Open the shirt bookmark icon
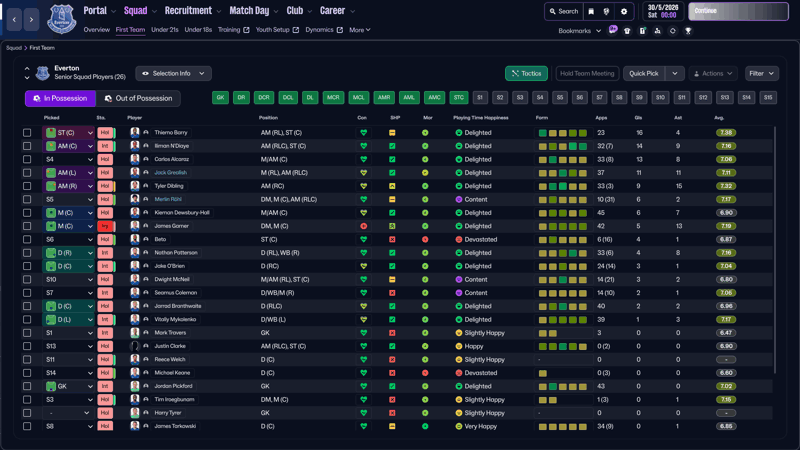Viewport: 800px width, 450px height. point(627,31)
